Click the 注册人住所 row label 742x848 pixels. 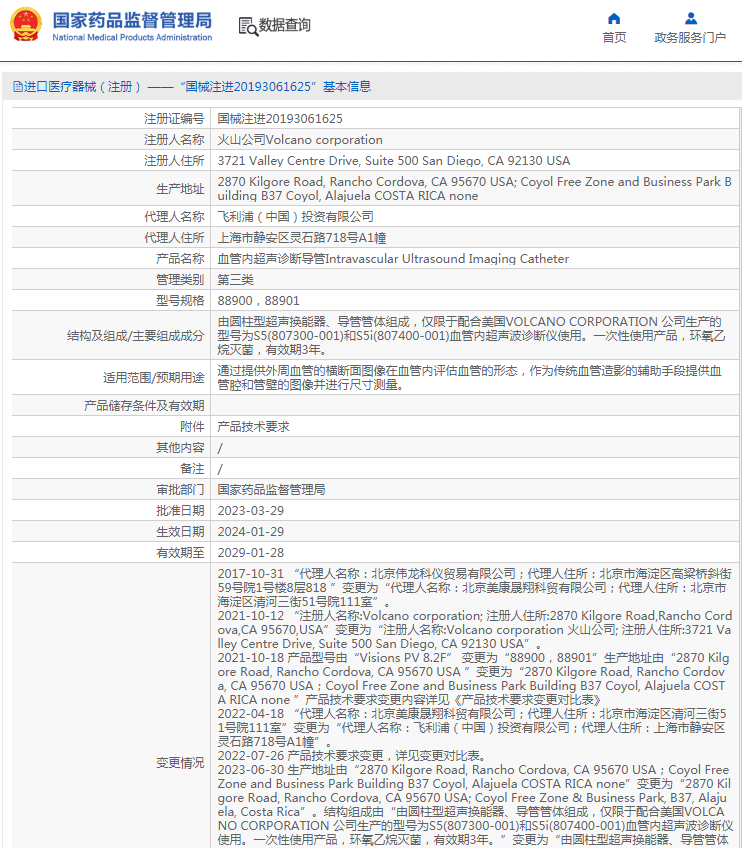pyautogui.click(x=174, y=161)
